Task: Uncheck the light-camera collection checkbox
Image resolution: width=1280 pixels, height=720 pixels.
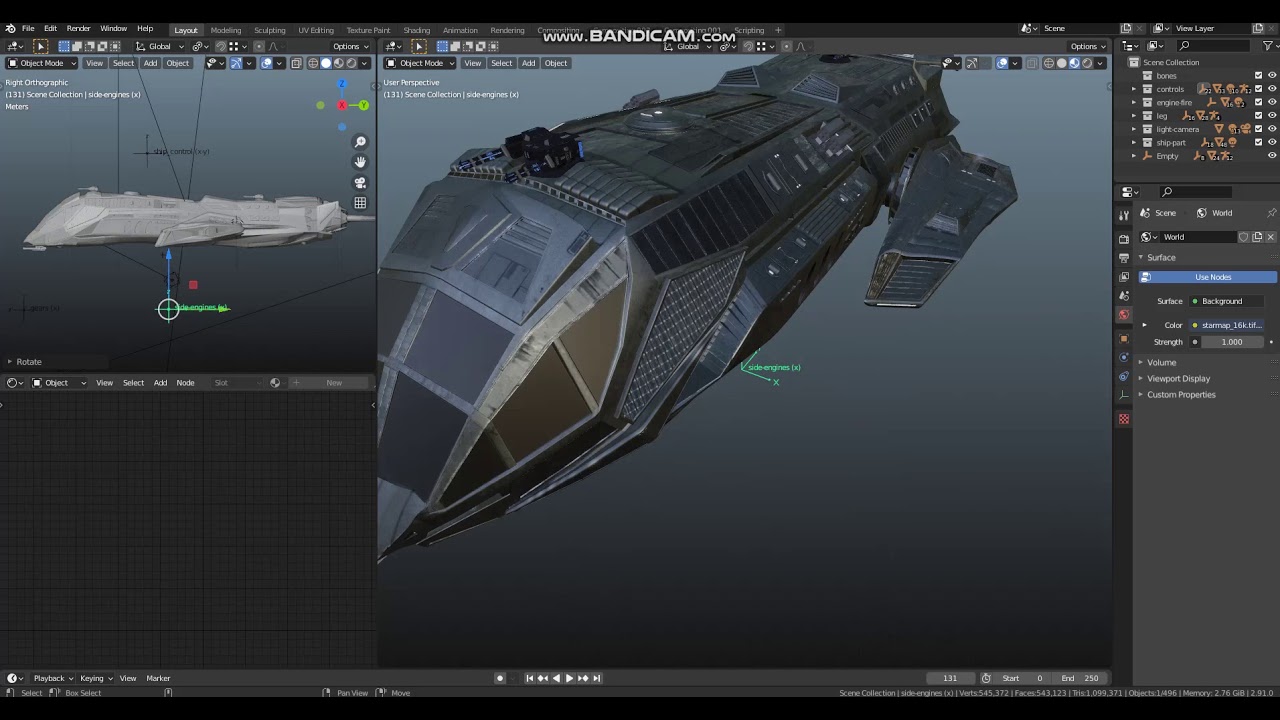Action: point(1258,129)
